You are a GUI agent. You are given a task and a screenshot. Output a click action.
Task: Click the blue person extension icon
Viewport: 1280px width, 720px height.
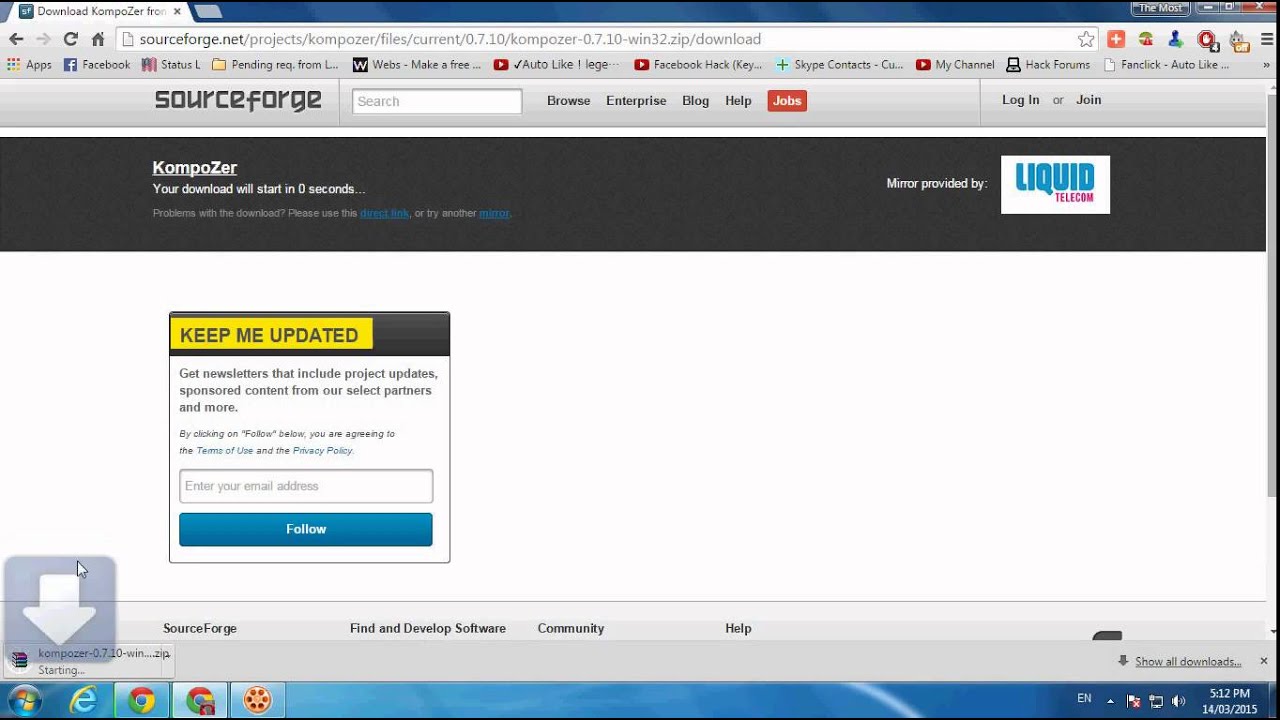pos(1176,39)
